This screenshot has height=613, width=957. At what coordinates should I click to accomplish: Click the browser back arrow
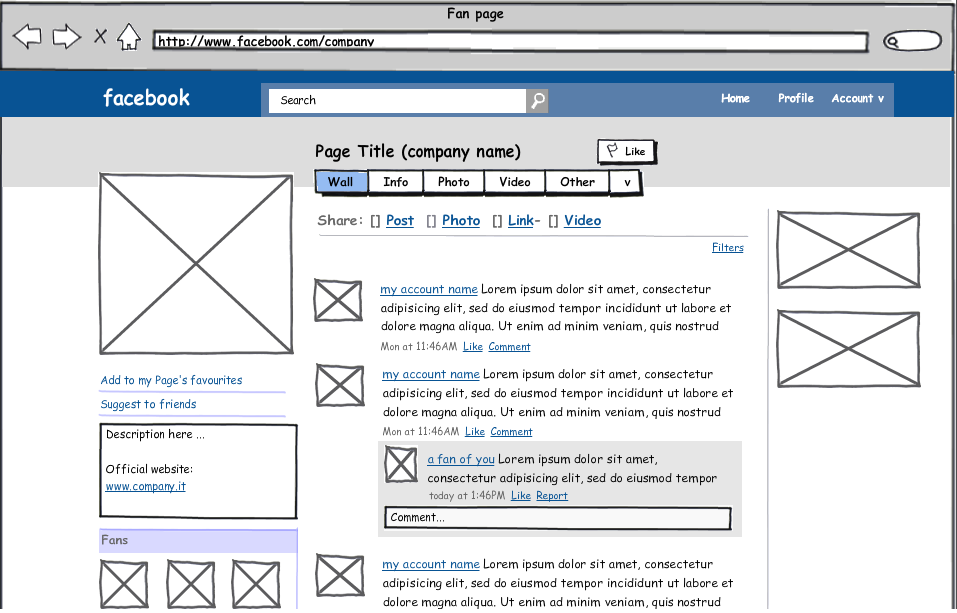coord(27,37)
